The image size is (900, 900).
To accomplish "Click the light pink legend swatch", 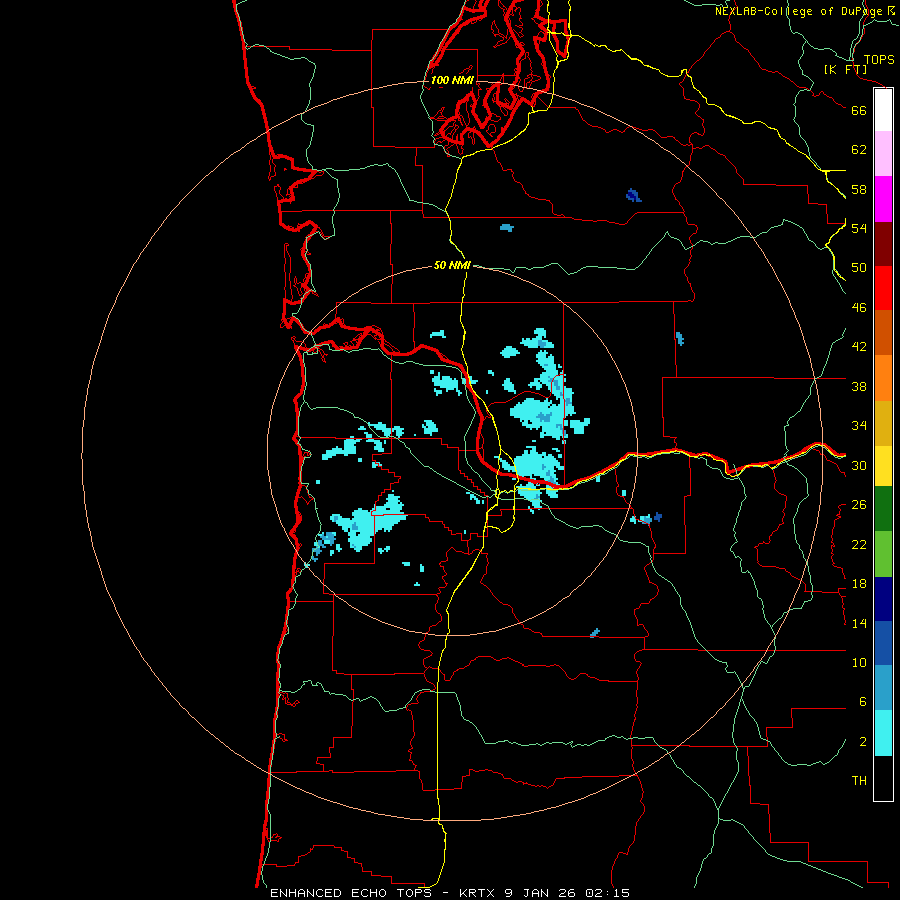I will pyautogui.click(x=883, y=154).
